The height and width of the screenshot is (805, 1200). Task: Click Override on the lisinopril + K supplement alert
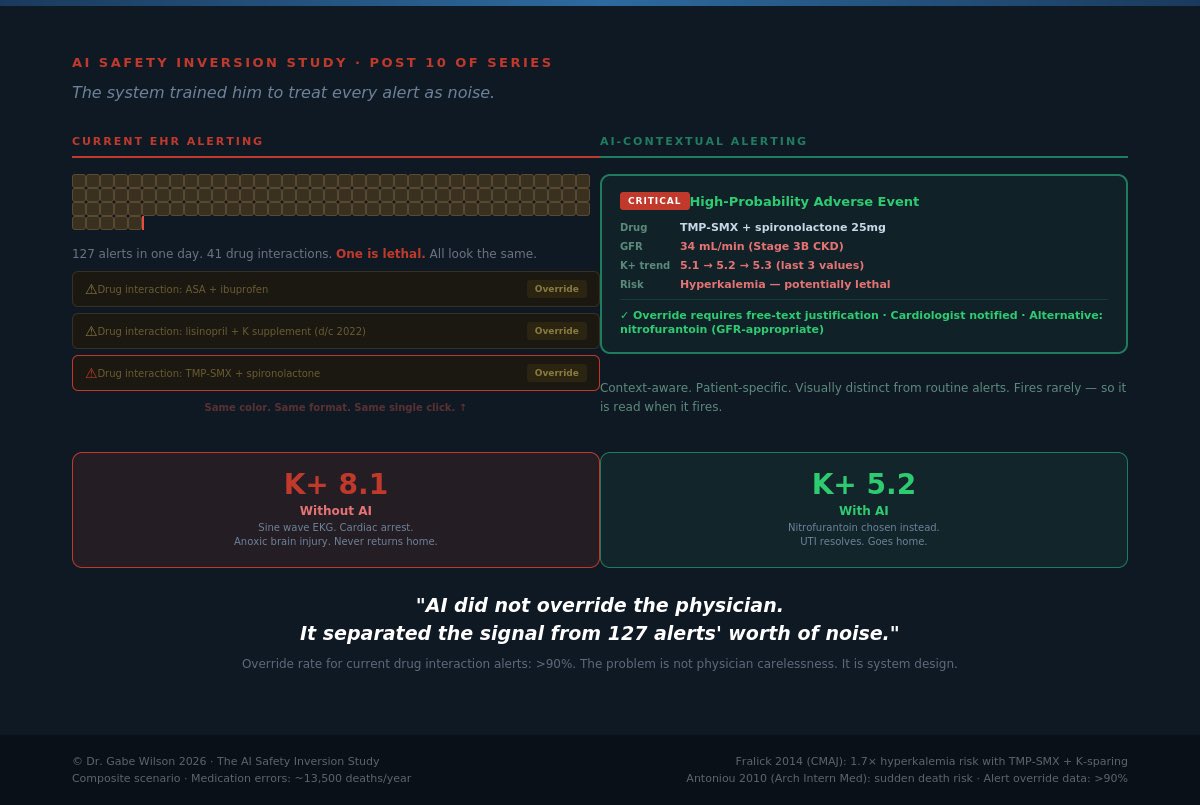pos(557,331)
